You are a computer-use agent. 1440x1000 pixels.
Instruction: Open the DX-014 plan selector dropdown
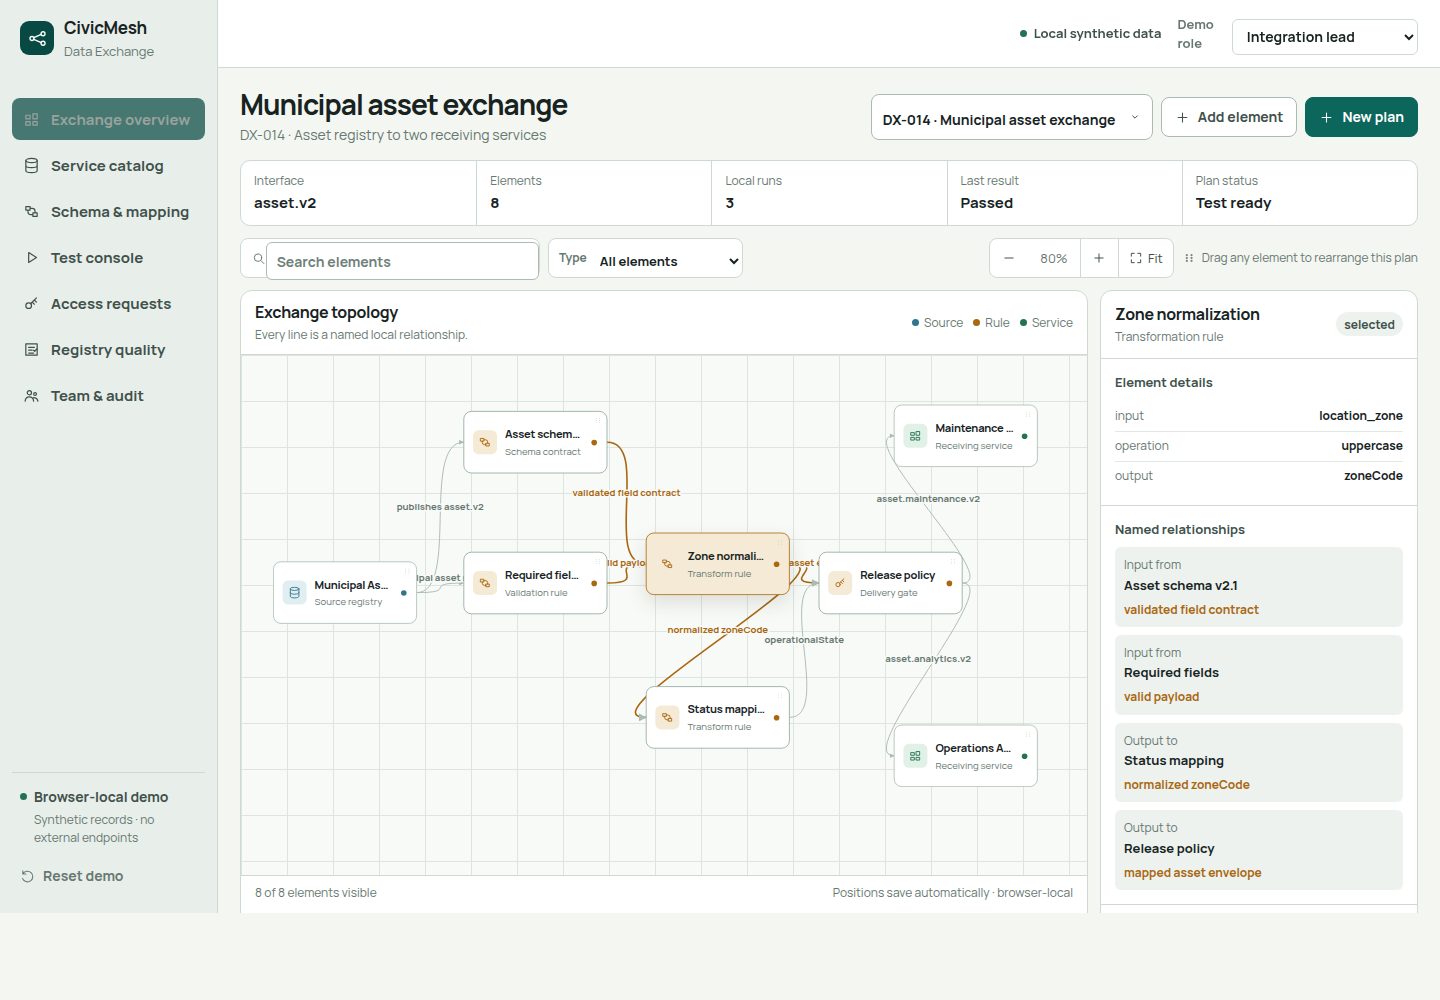[x=1011, y=117]
